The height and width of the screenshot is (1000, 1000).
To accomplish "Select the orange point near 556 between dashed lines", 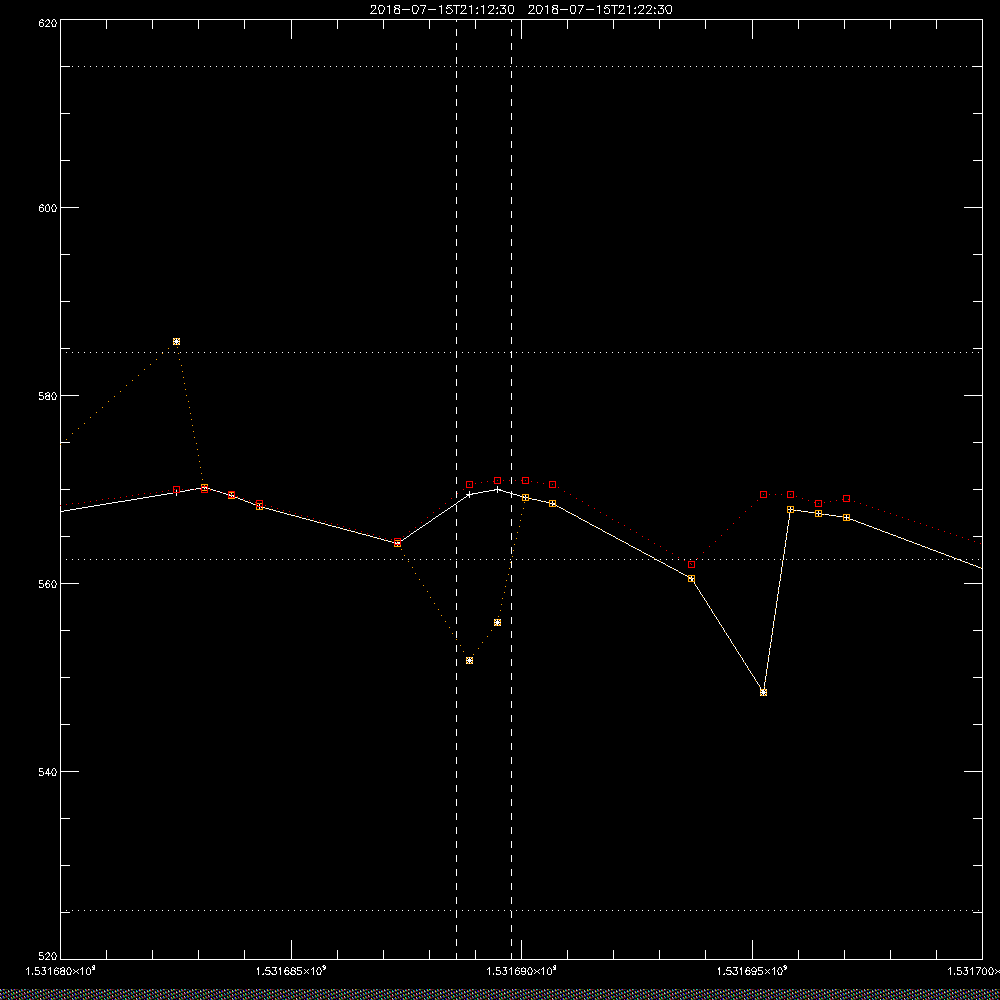I will click(x=497, y=622).
